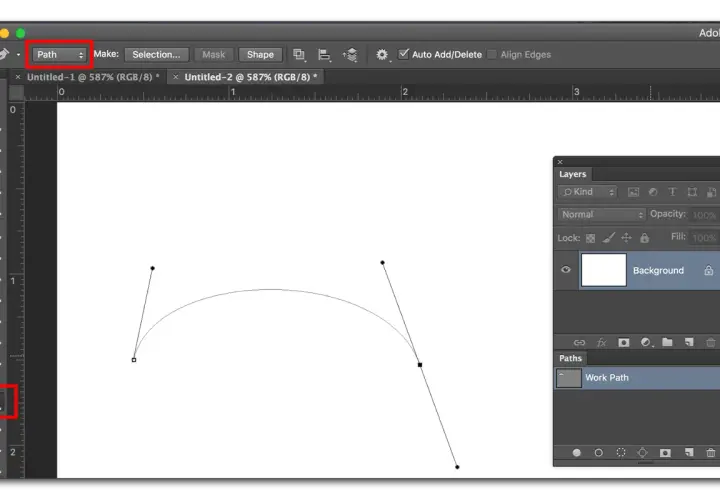Add a layer mask in Layers panel
Image resolution: width=720 pixels, height=500 pixels.
click(624, 343)
